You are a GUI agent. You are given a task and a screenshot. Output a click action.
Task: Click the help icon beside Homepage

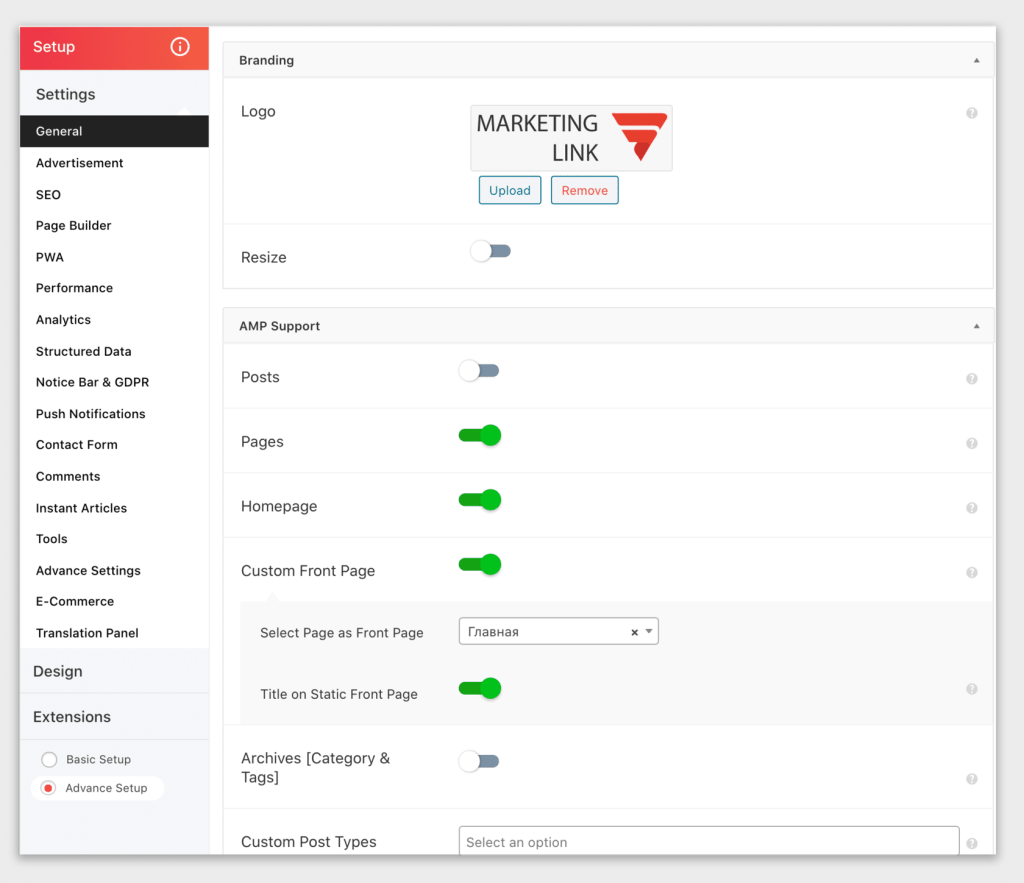[x=971, y=508]
